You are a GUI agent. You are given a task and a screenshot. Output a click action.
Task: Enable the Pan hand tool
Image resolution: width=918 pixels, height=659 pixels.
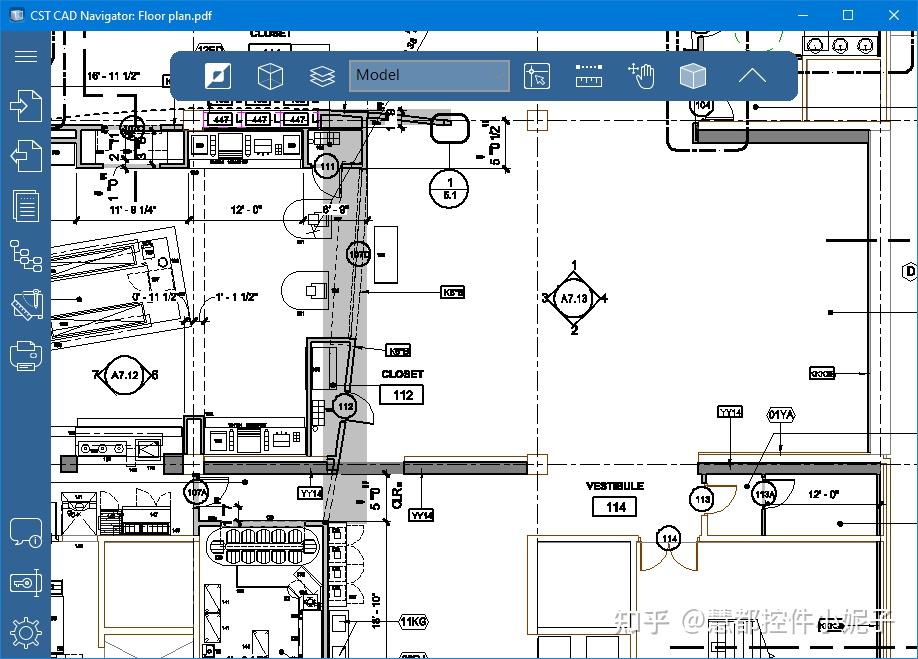pyautogui.click(x=641, y=75)
